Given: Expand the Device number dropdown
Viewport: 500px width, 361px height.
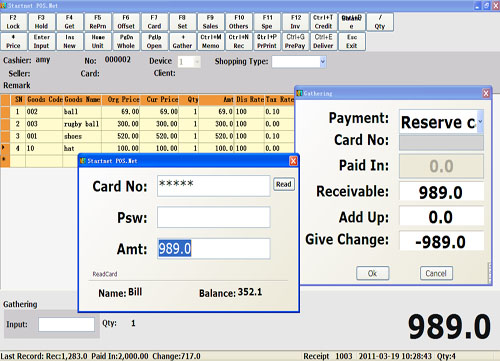Looking at the screenshot, I should [197, 62].
